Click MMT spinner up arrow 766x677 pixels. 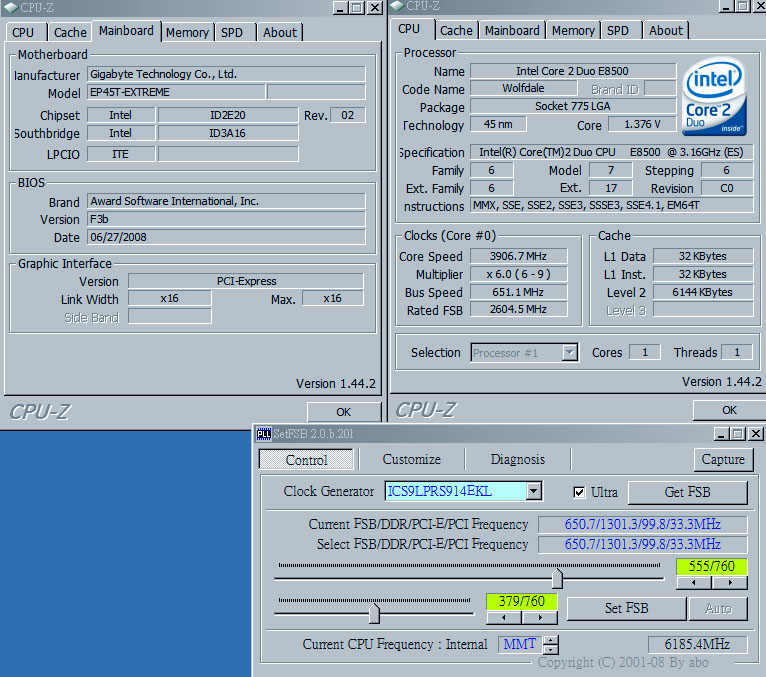coord(551,640)
